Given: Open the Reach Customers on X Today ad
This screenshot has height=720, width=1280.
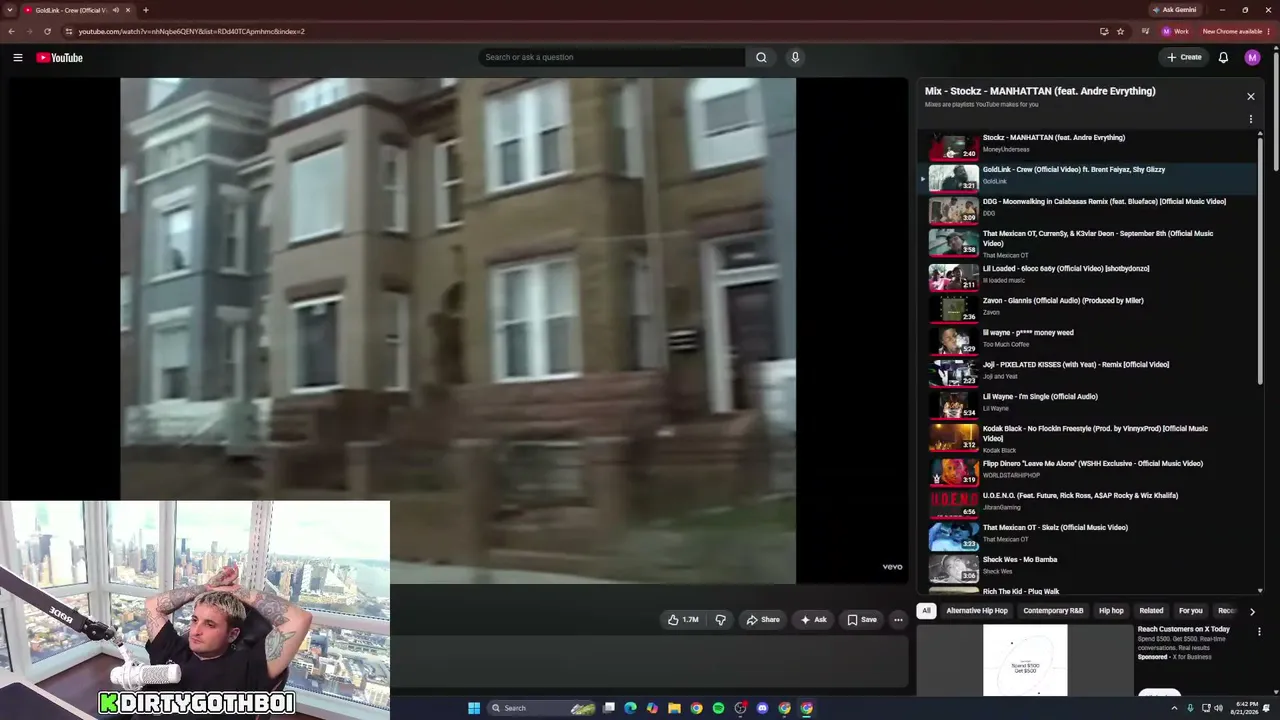Looking at the screenshot, I should pos(1184,629).
